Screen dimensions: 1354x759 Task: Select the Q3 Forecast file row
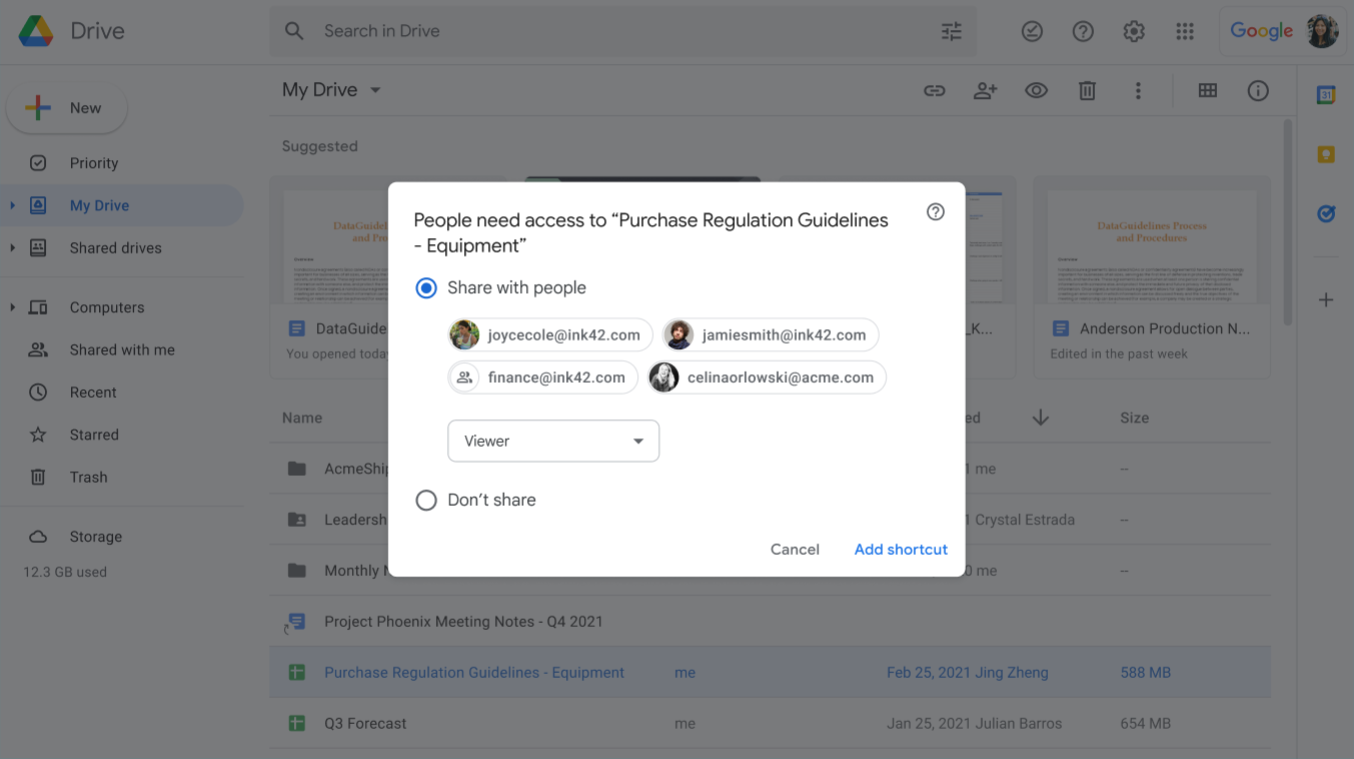coord(770,723)
